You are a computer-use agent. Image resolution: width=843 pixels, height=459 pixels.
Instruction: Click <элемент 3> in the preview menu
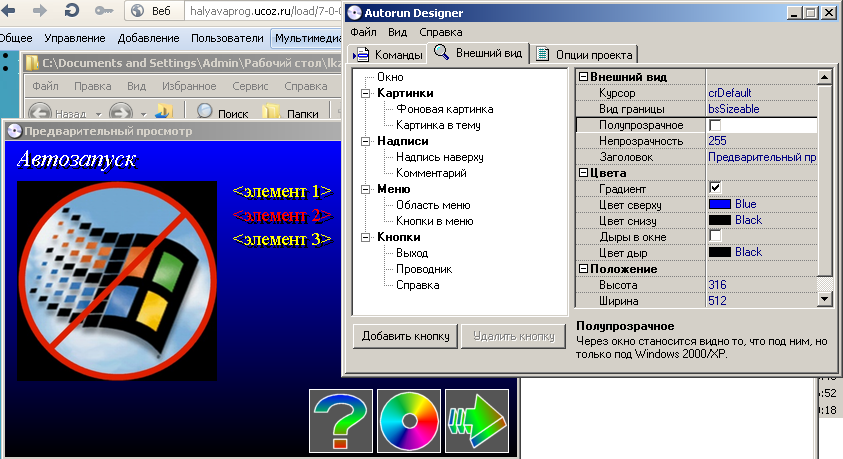pos(282,239)
